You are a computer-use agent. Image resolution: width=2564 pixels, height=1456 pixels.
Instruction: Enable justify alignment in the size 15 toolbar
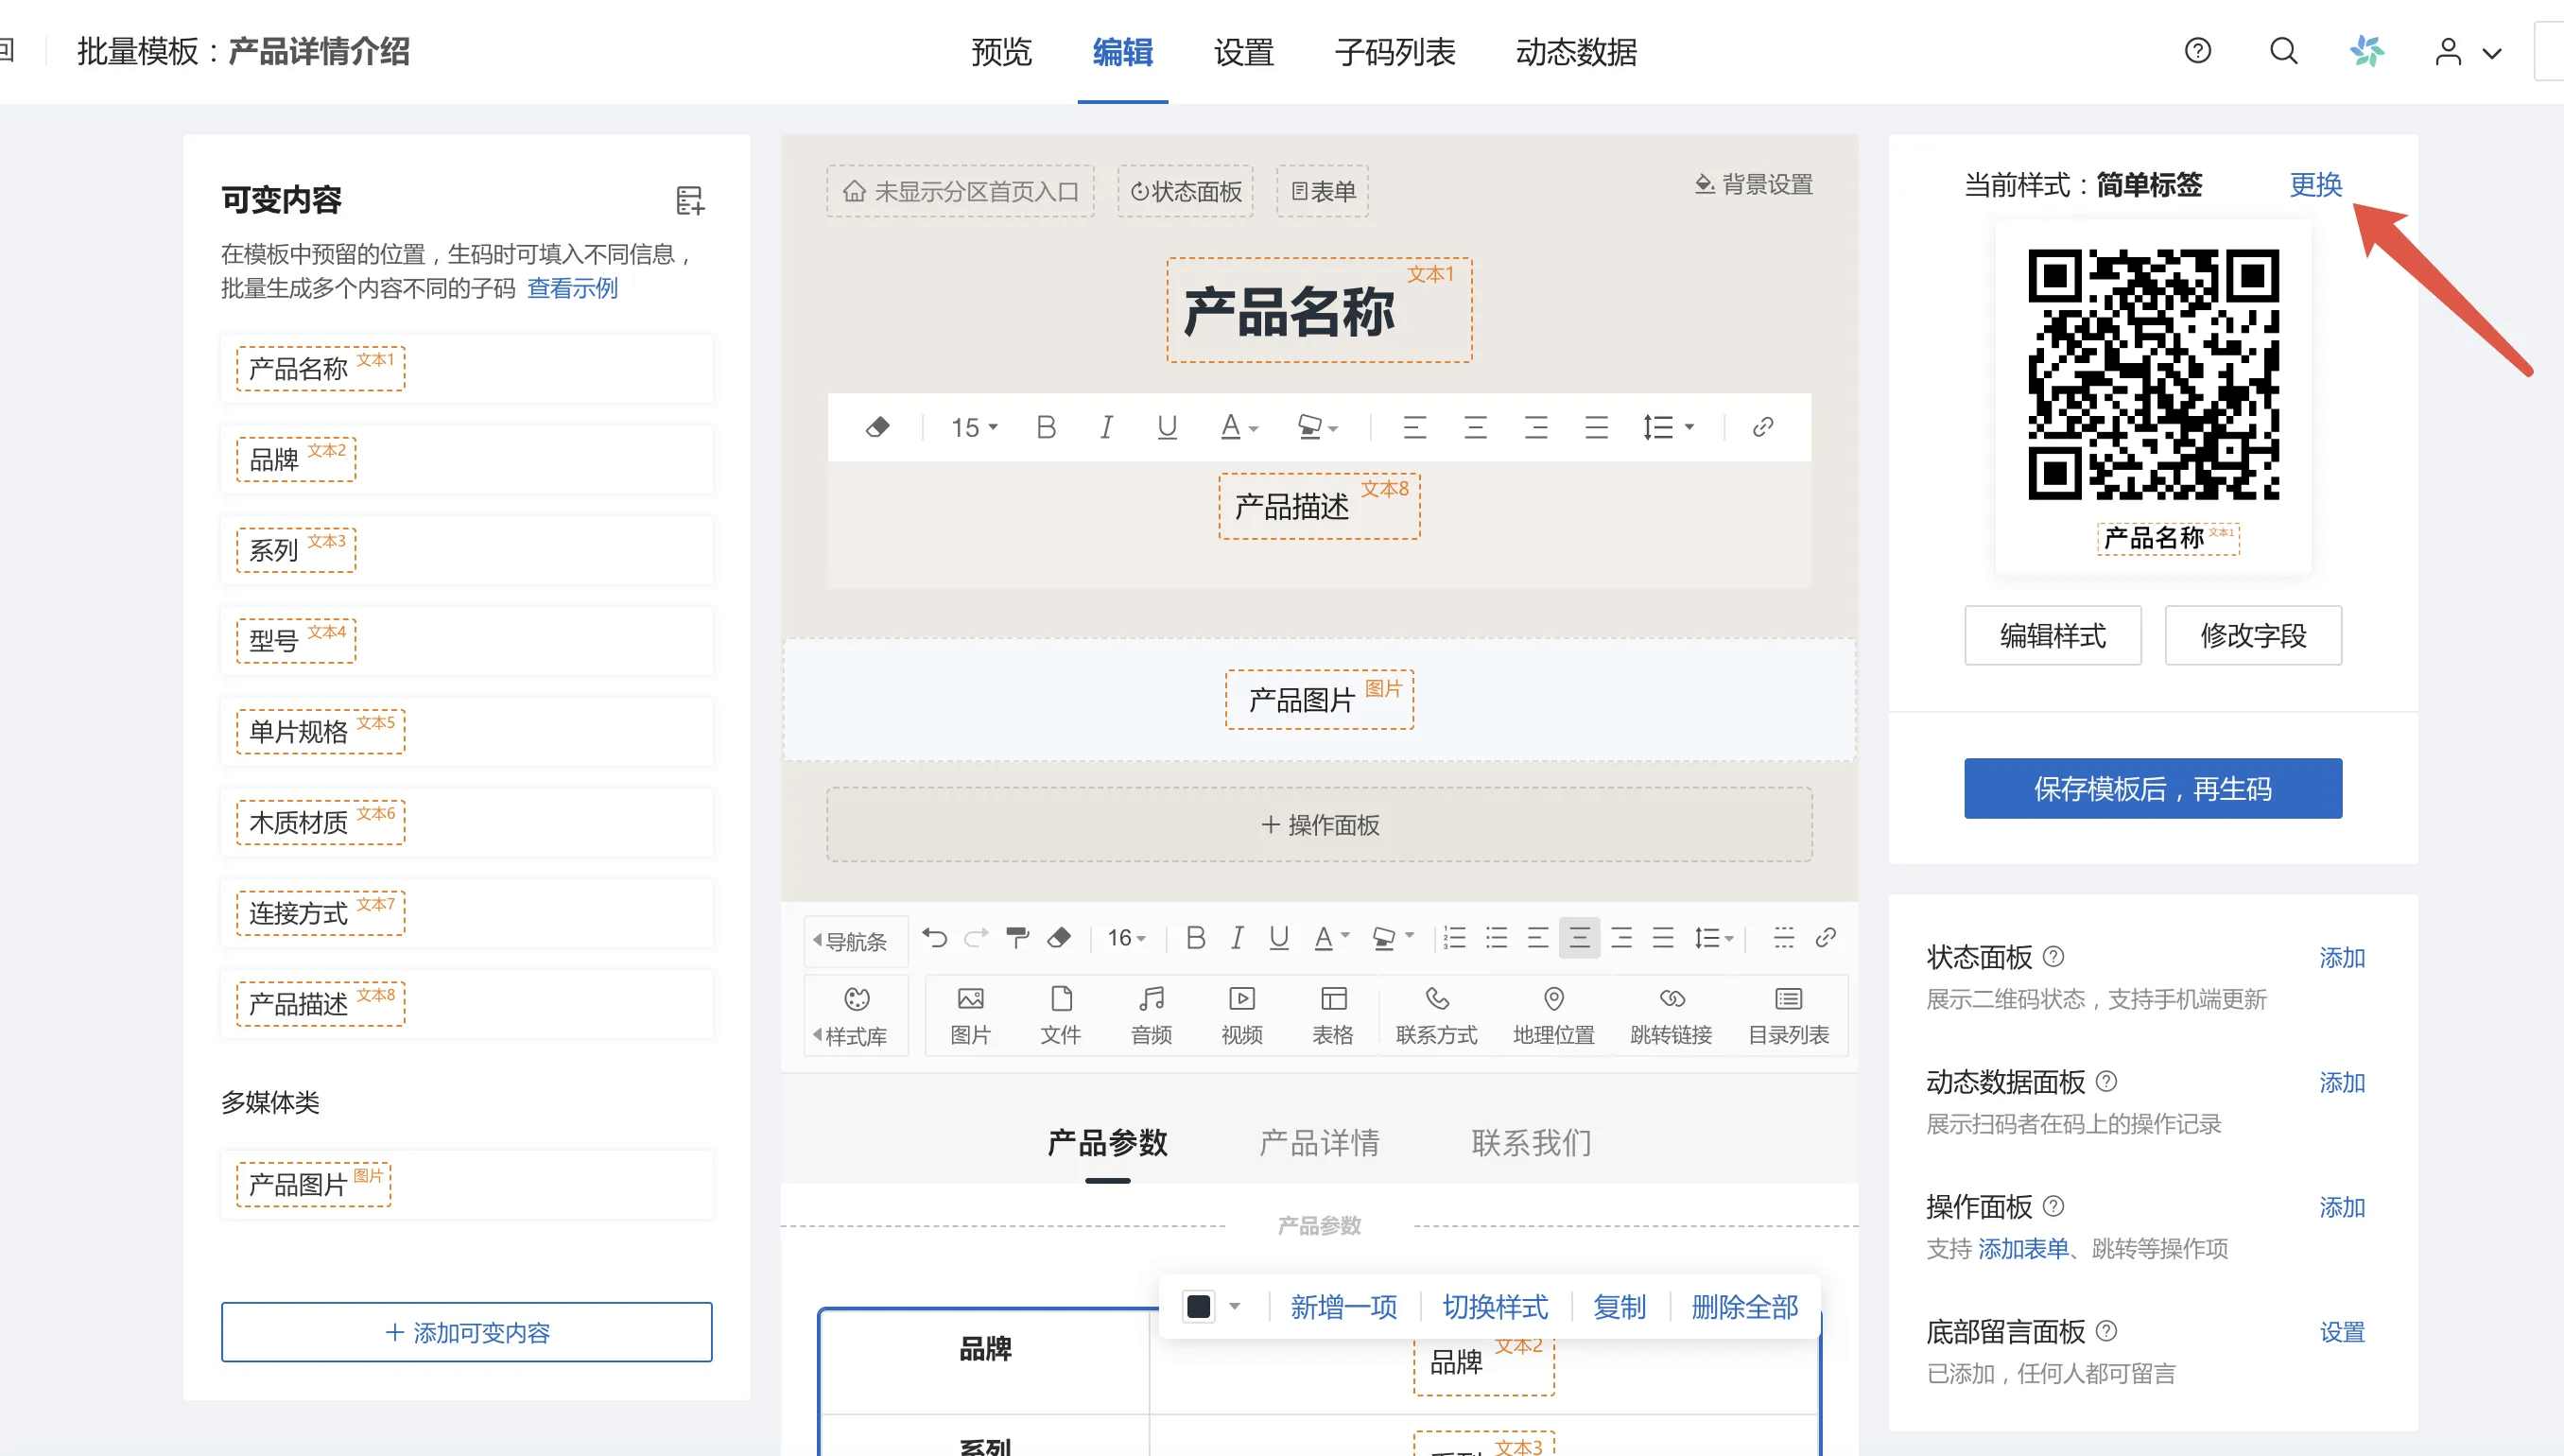coord(1596,428)
